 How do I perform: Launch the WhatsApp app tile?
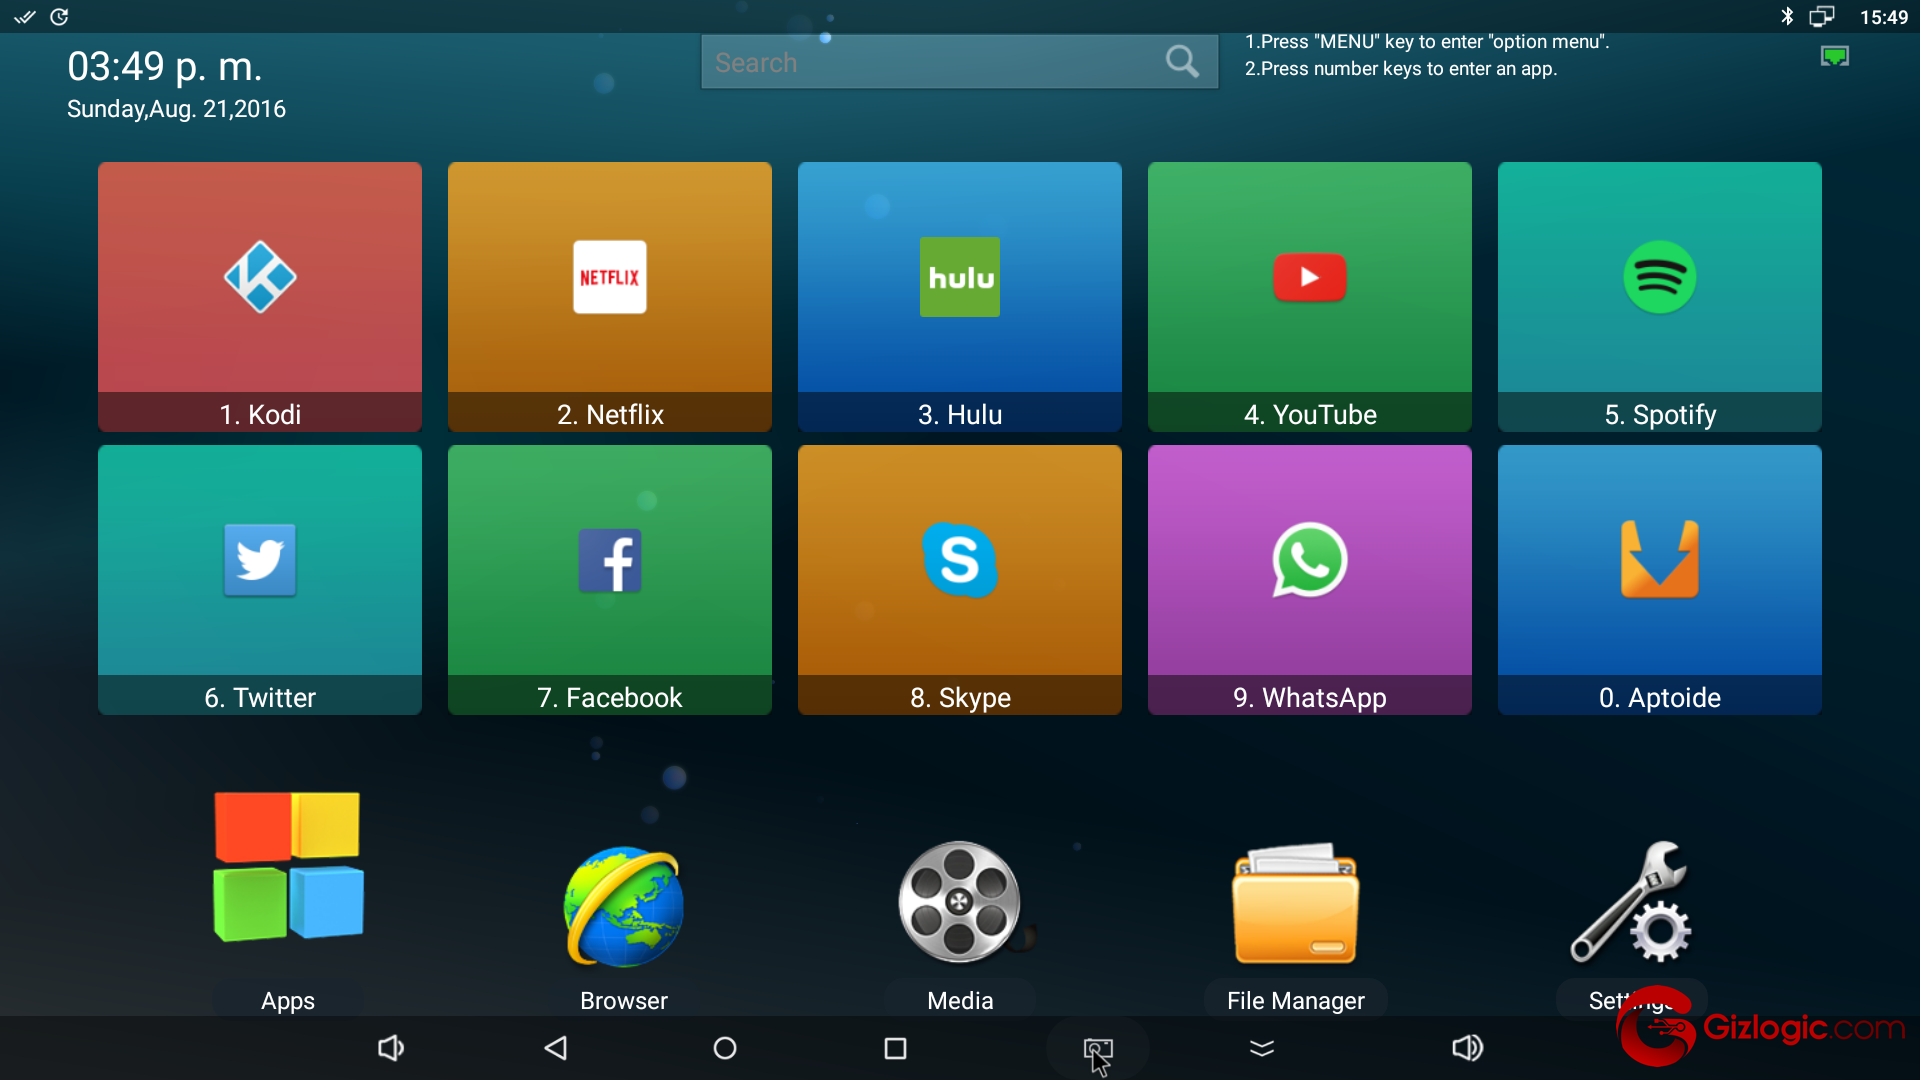[1310, 579]
